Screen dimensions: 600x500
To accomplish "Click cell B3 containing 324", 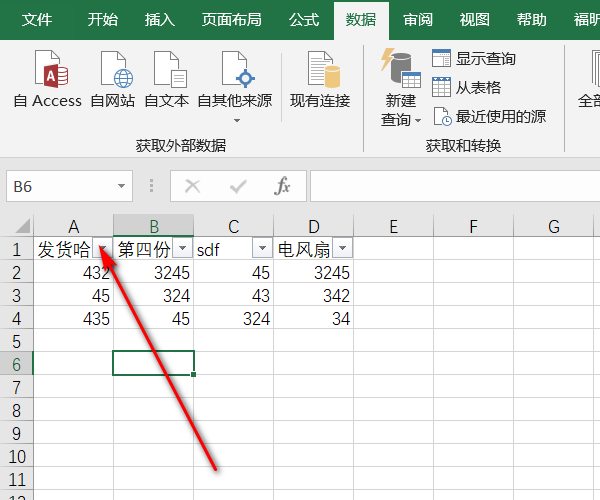I will (154, 295).
